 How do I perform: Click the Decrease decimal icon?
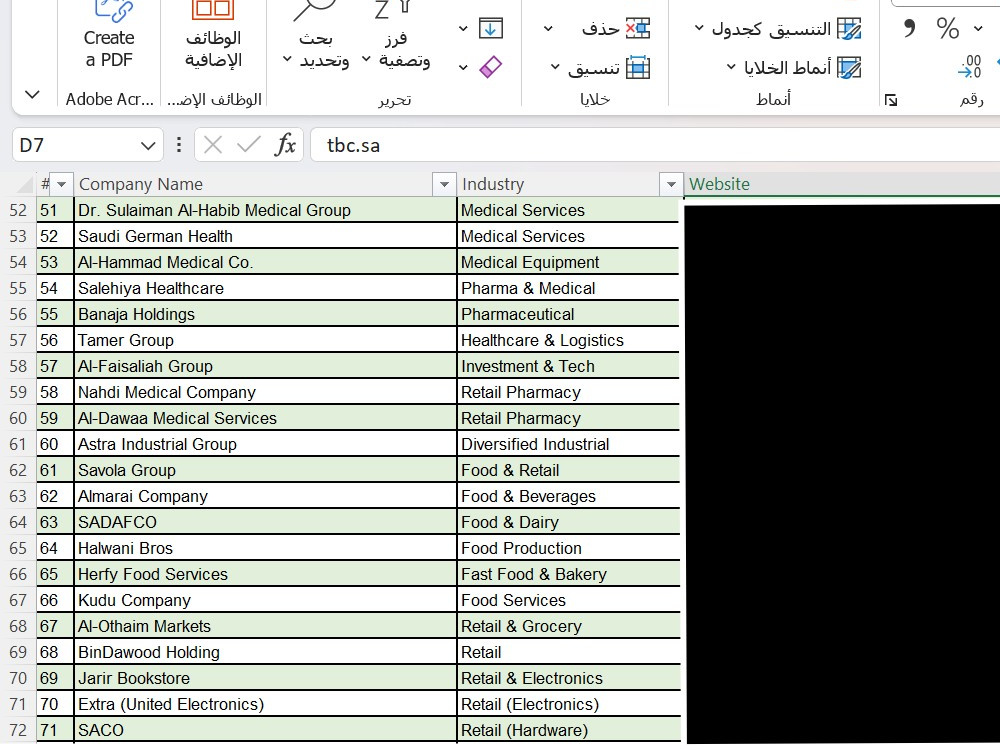(969, 66)
